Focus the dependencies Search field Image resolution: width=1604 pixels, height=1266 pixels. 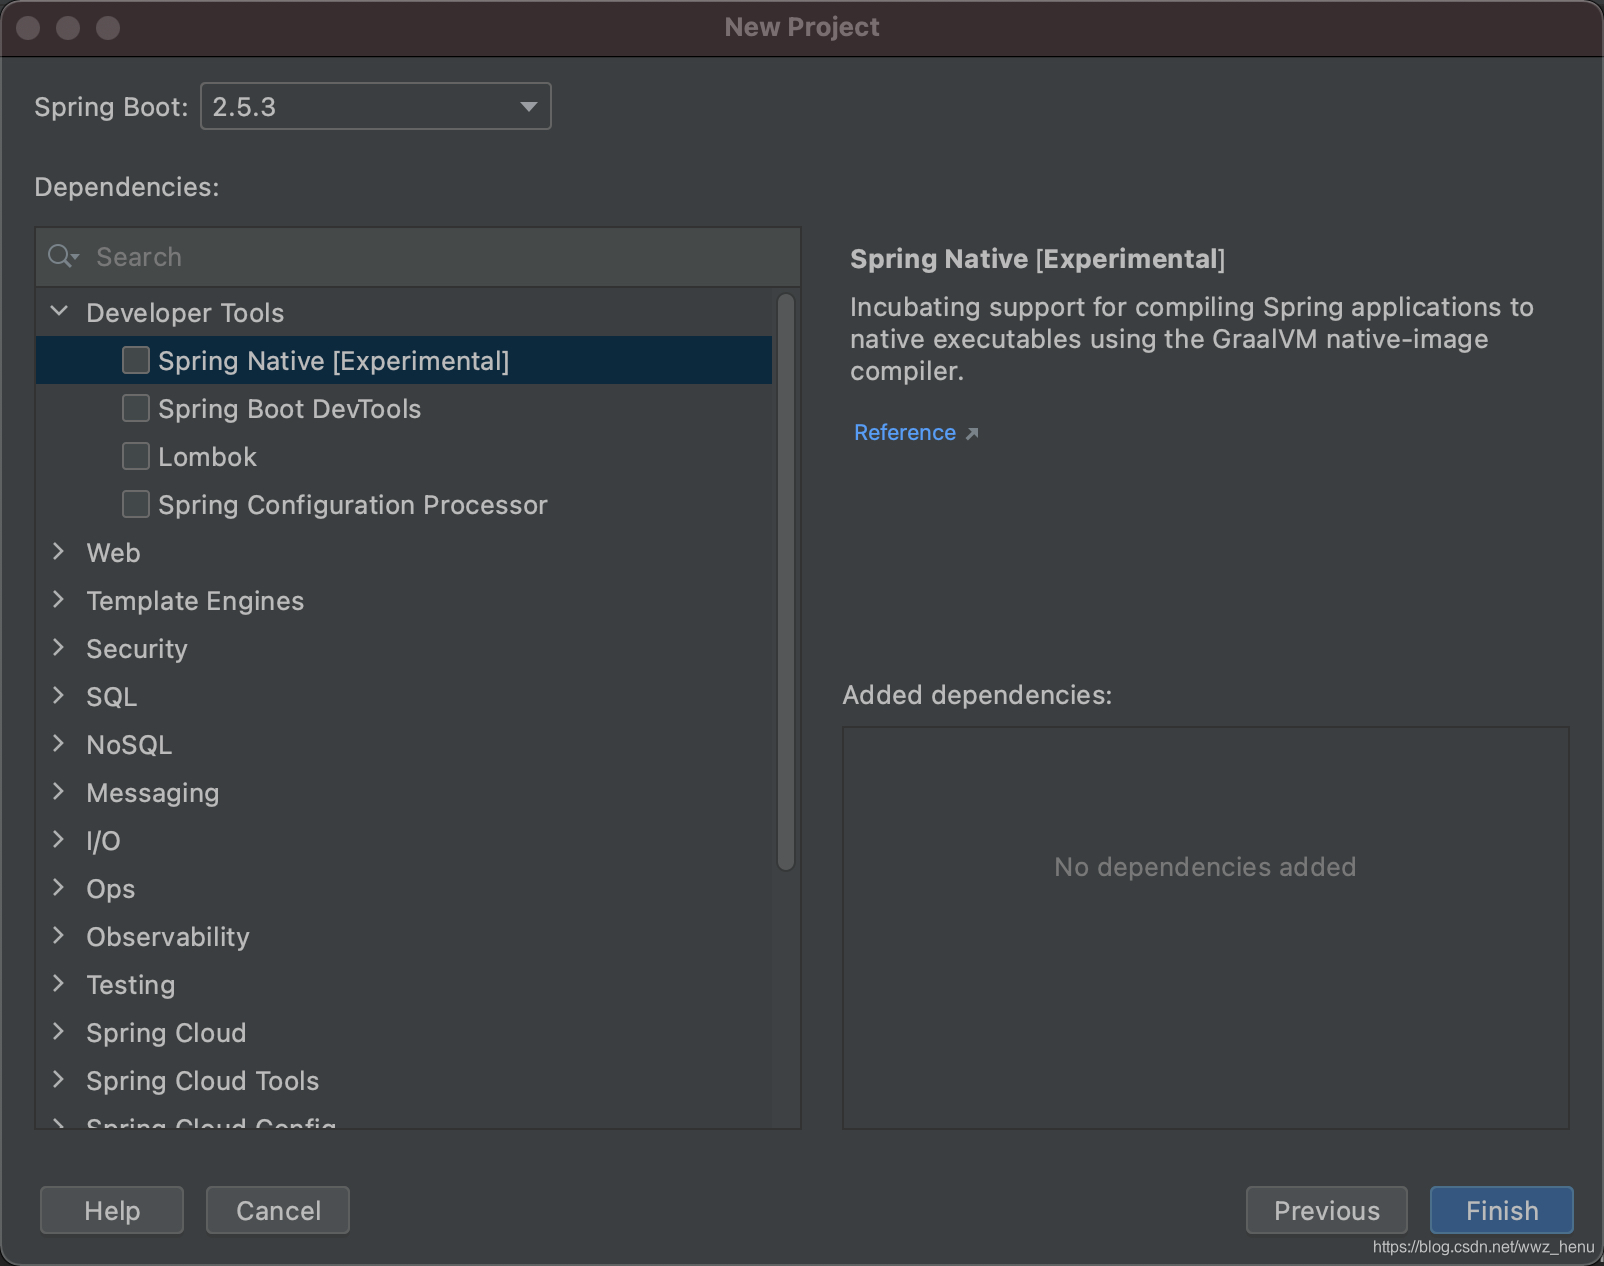[x=418, y=257]
